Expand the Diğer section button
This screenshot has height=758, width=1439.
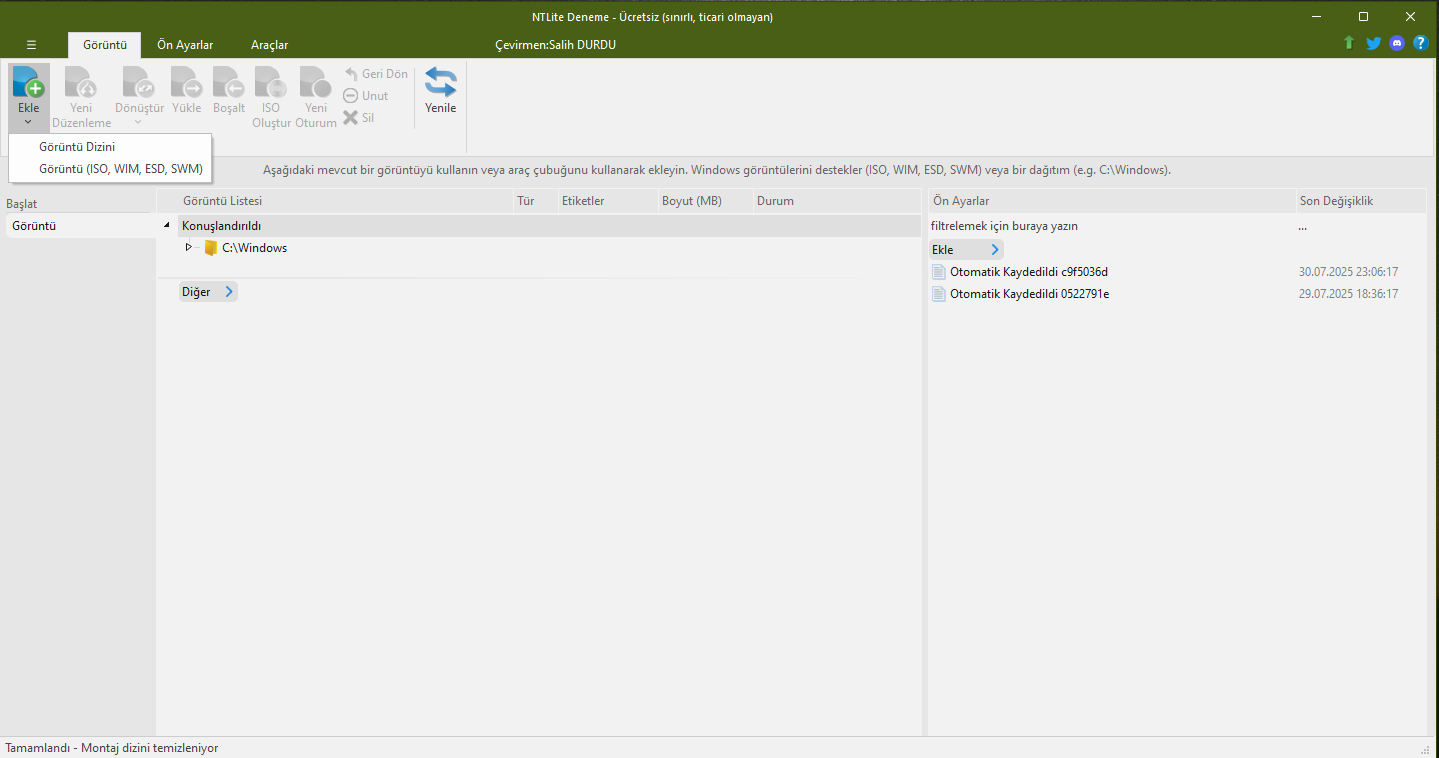pyautogui.click(x=208, y=292)
